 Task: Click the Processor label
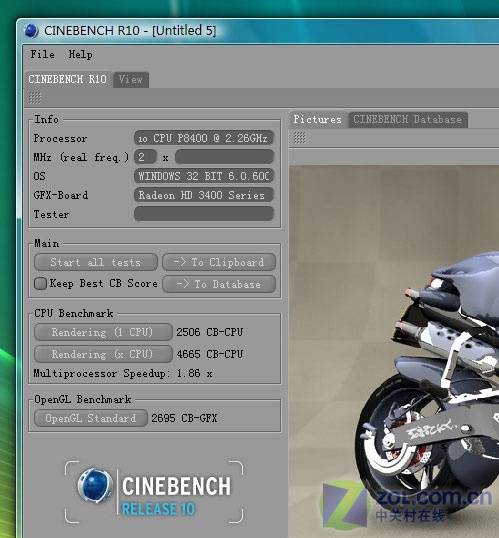(x=60, y=139)
